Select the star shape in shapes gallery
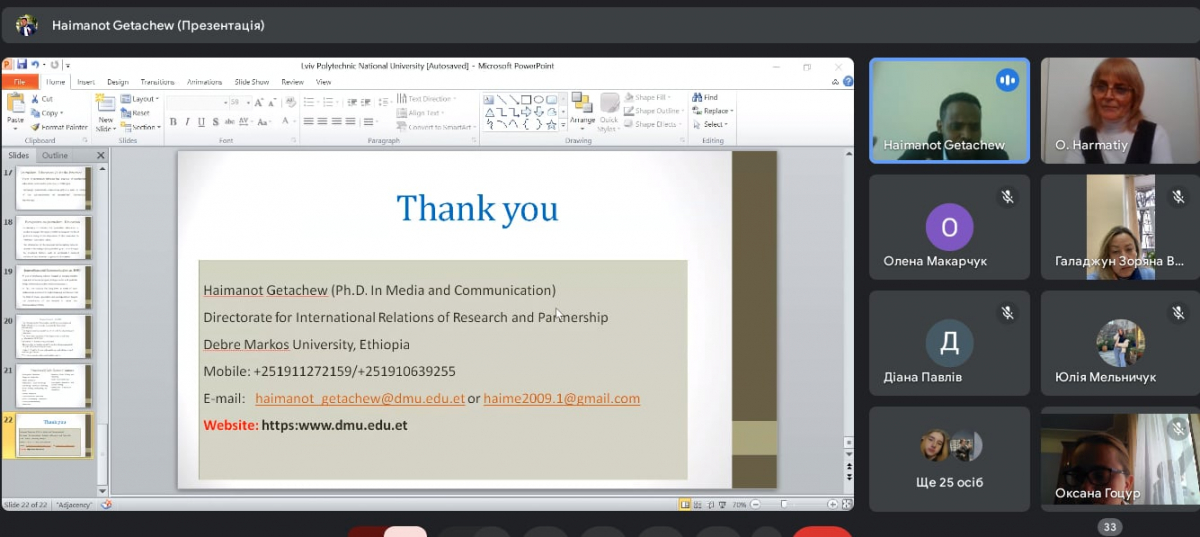Screen dimensions: 1200x537 coord(552,124)
